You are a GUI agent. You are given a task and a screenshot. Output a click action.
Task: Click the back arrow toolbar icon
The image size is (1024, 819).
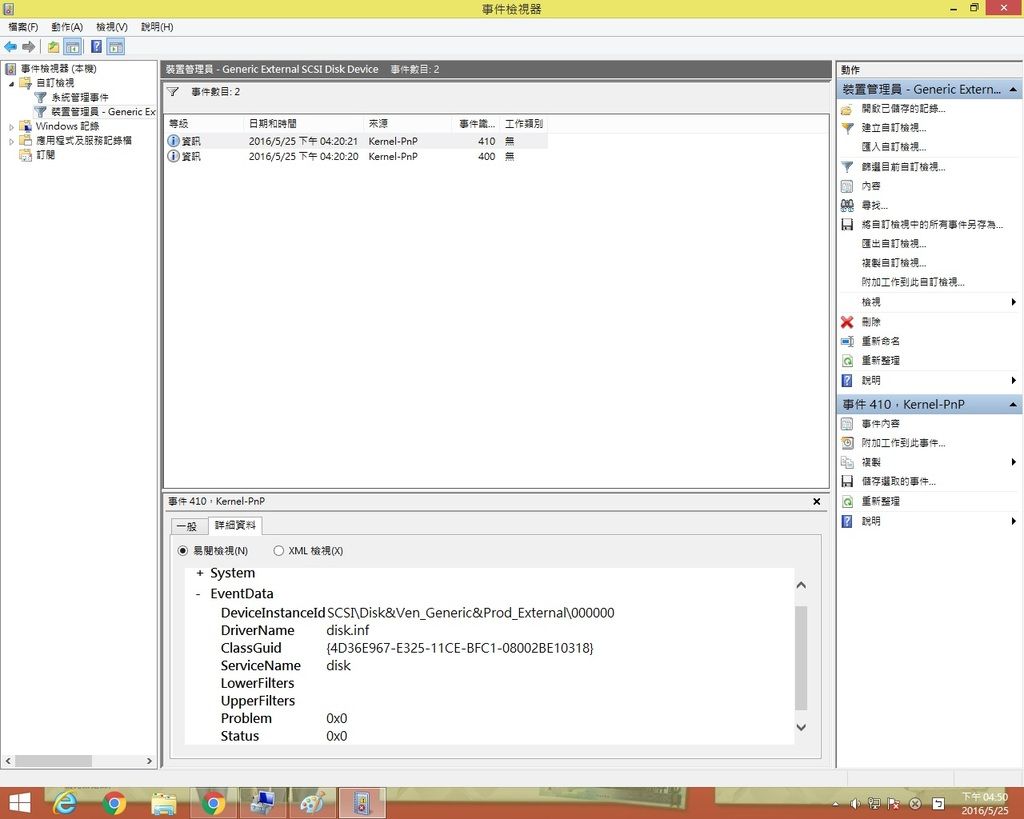(10, 47)
